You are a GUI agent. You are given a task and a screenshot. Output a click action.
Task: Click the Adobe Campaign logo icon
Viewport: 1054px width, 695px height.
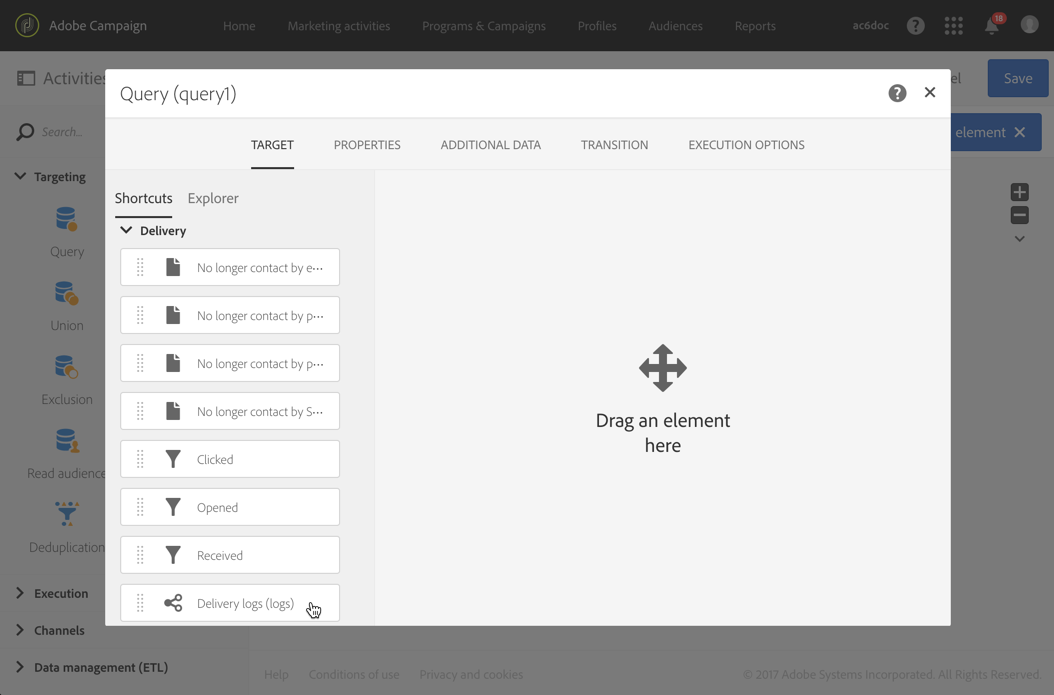27,26
